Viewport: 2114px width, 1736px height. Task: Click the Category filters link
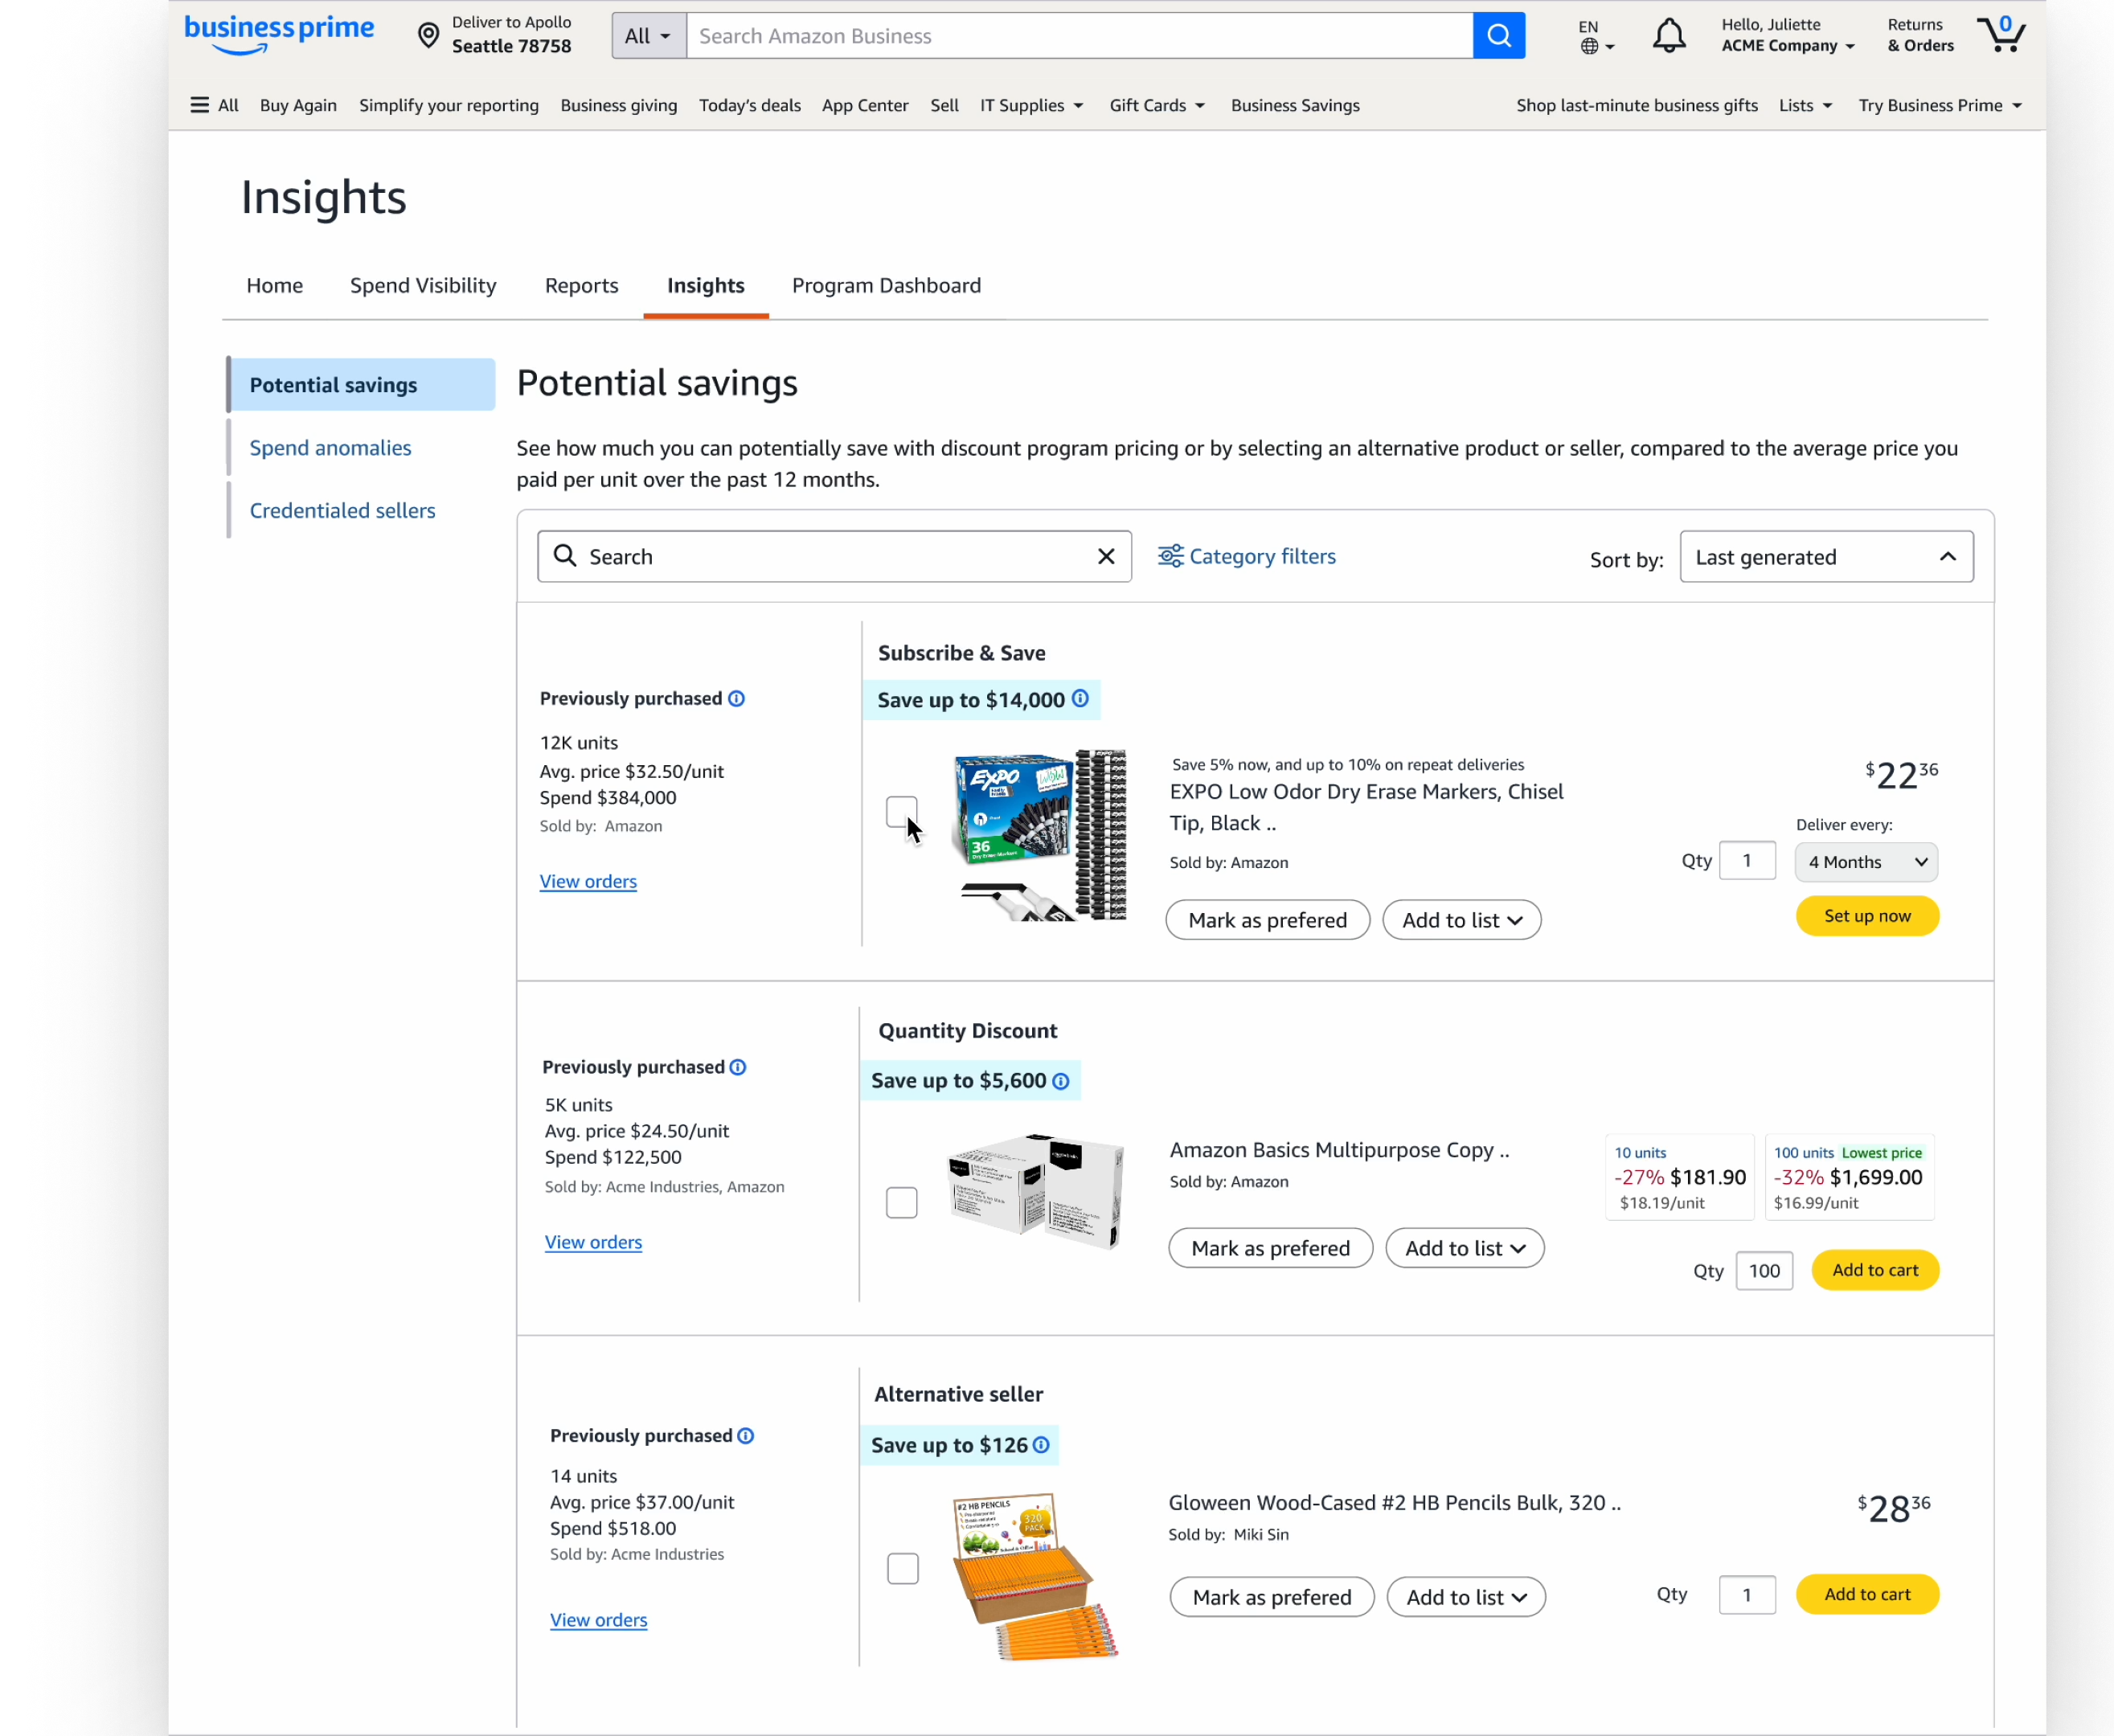click(x=1262, y=556)
